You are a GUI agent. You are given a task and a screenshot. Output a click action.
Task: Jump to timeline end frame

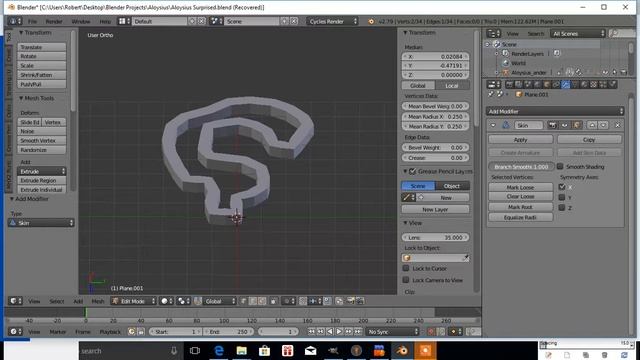point(358,332)
